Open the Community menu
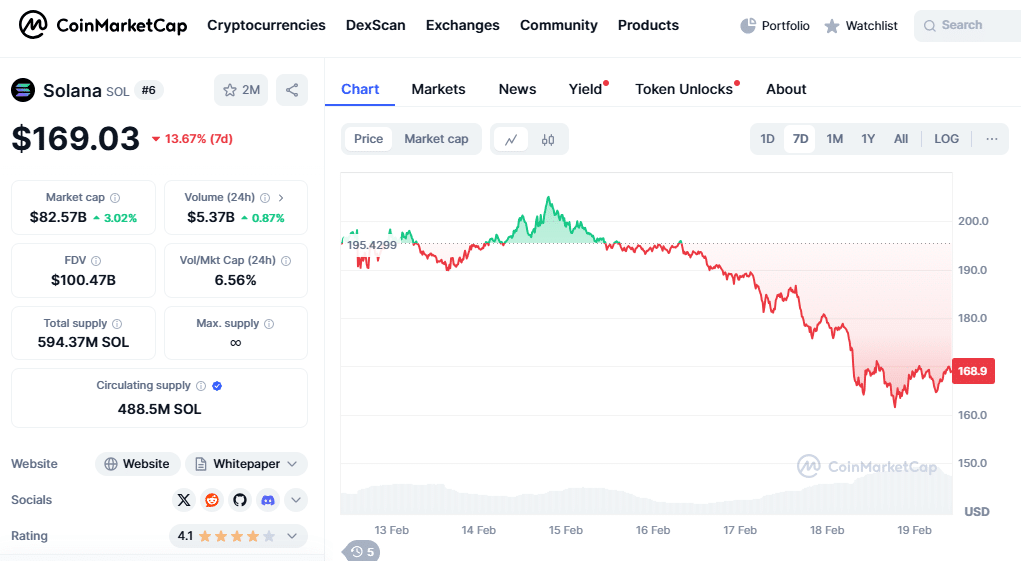 559,25
